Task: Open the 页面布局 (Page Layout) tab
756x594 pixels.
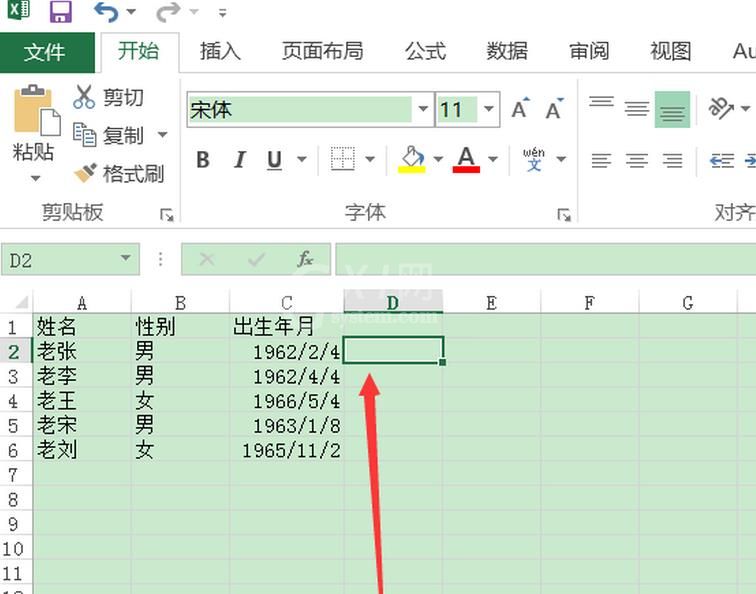Action: [323, 52]
